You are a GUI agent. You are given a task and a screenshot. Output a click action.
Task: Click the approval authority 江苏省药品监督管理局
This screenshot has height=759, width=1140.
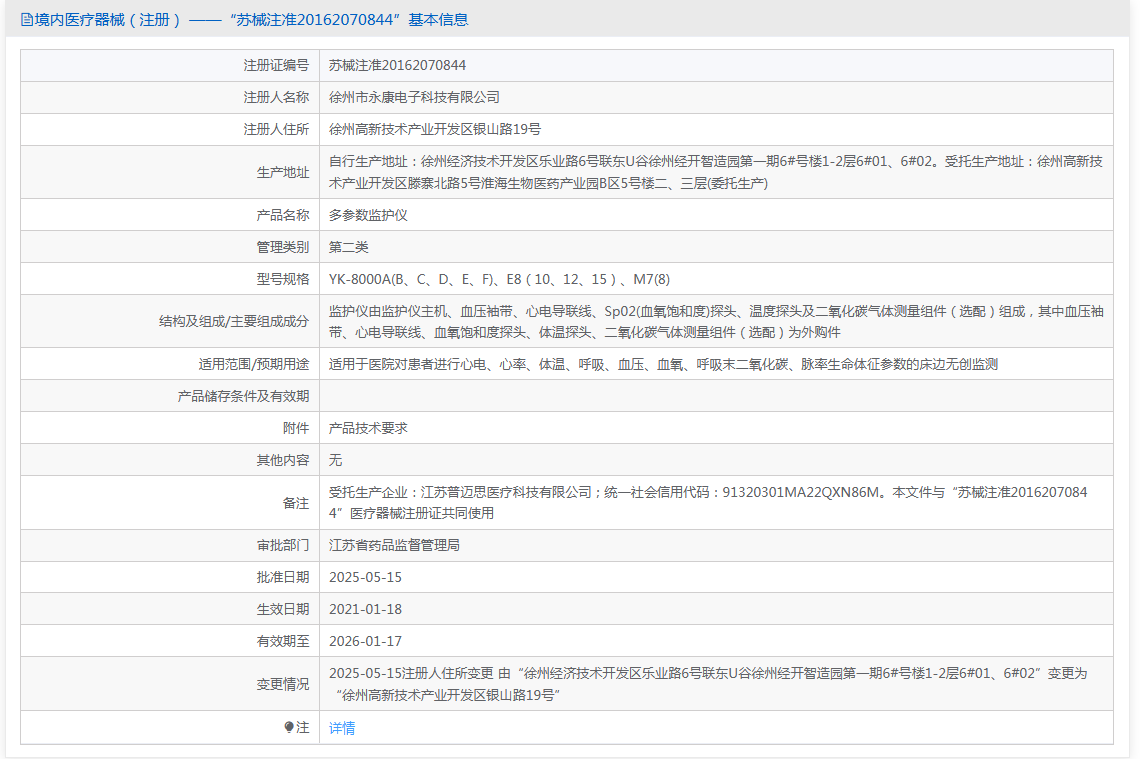pyautogui.click(x=394, y=545)
